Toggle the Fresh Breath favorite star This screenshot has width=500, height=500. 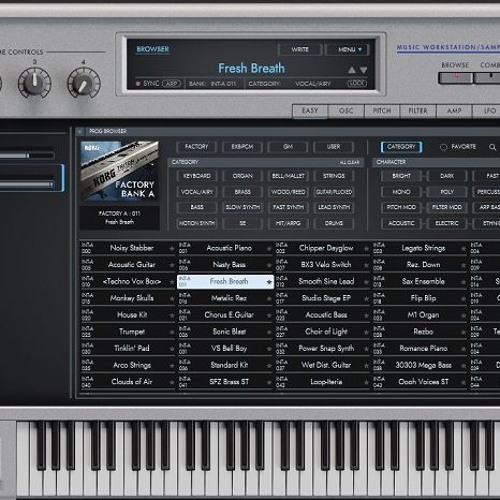pyautogui.click(x=269, y=282)
